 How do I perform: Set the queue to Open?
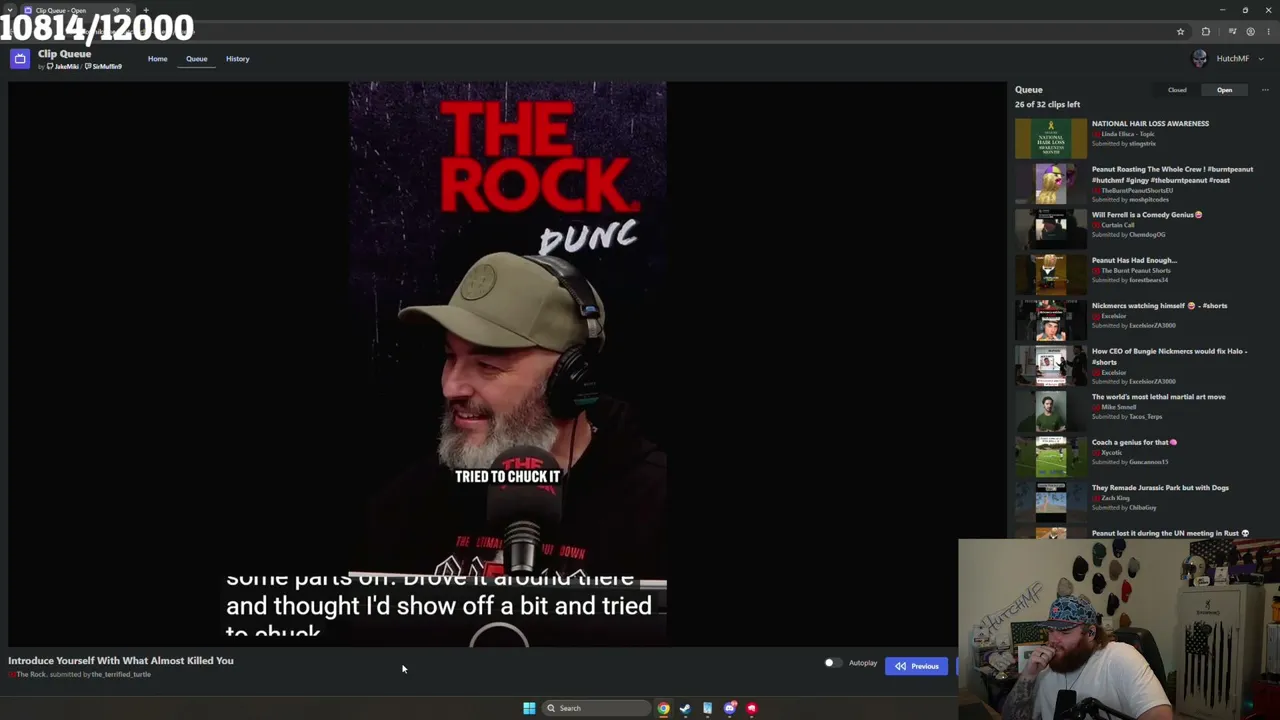[x=1224, y=90]
